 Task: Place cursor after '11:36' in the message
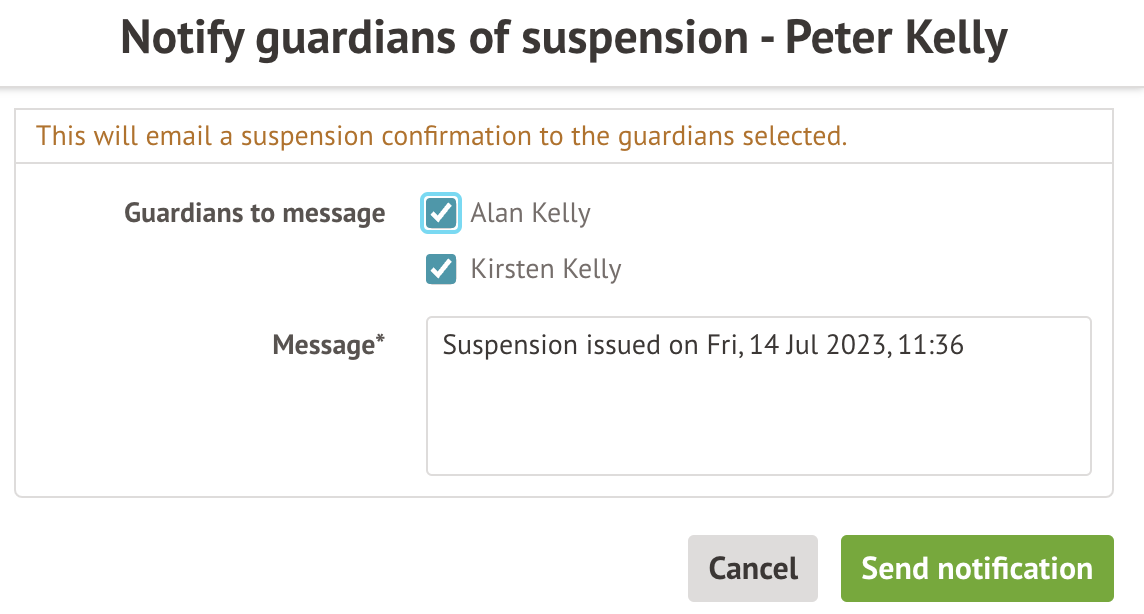pos(965,345)
